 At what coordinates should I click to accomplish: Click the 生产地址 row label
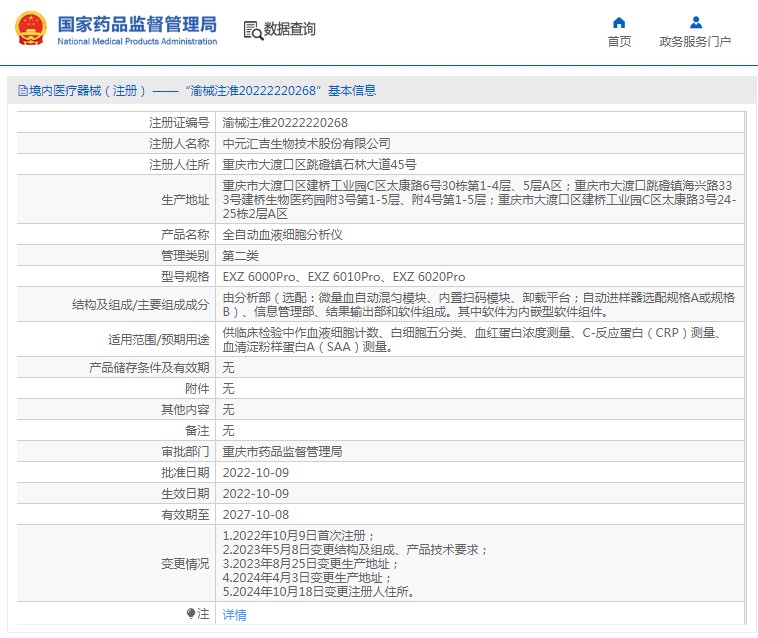click(x=185, y=200)
